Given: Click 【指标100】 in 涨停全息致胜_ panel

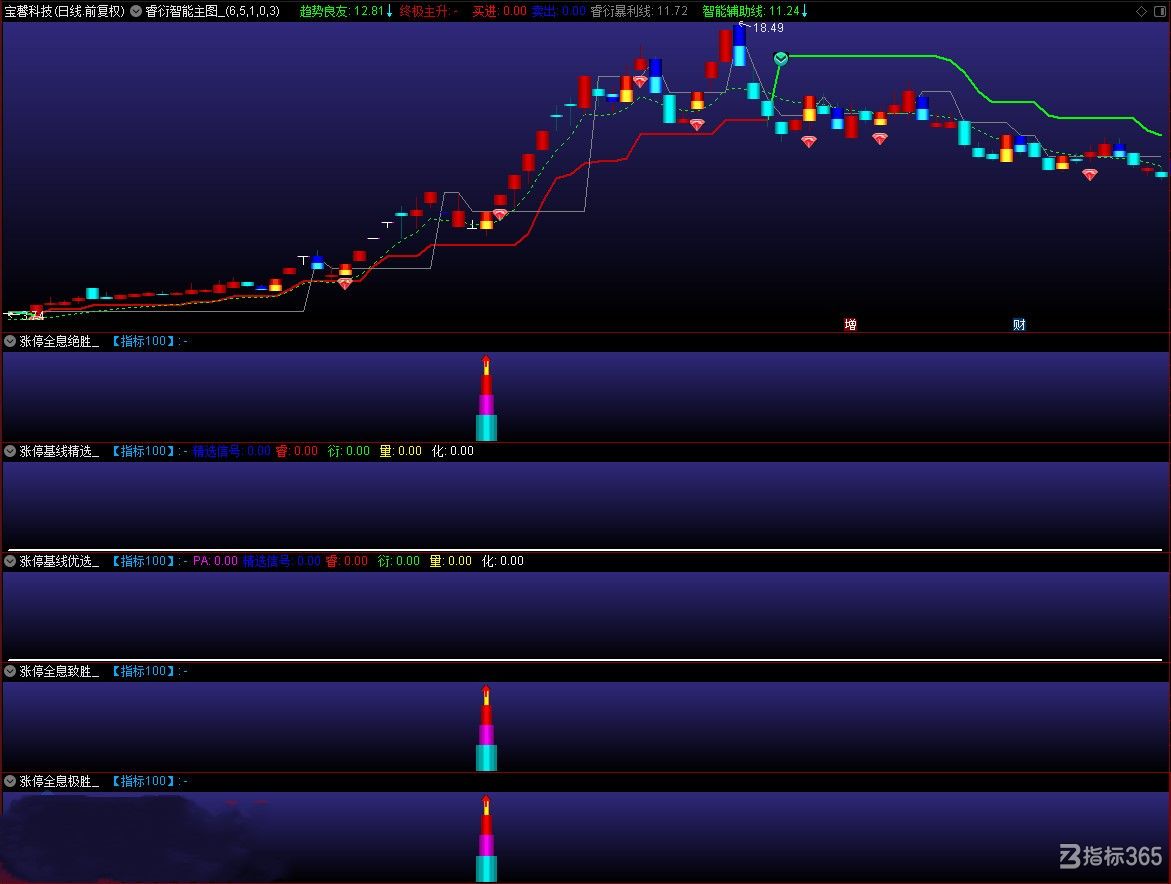Looking at the screenshot, I should point(143,671).
